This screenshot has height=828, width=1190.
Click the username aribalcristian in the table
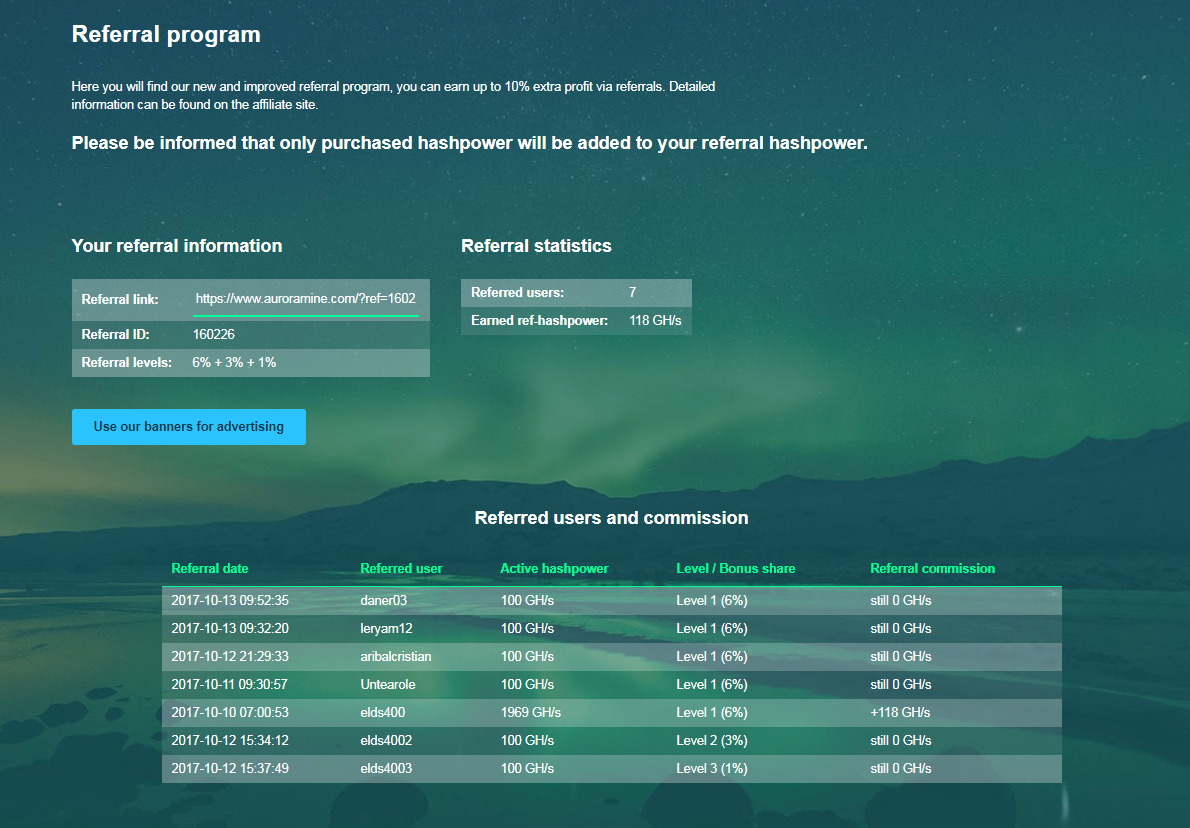pos(396,657)
